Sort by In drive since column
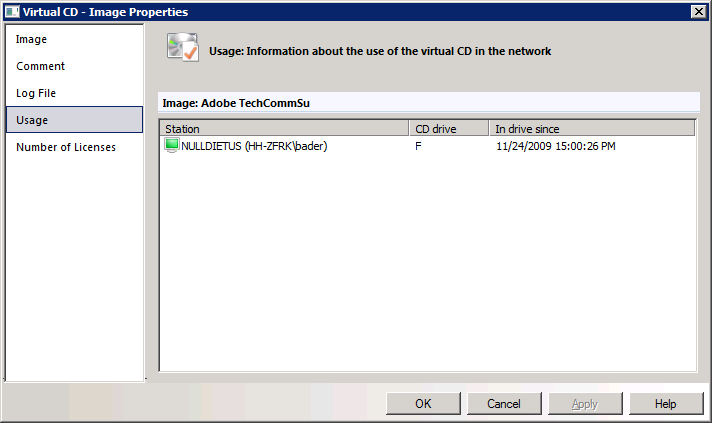This screenshot has height=423, width=712. [592, 129]
